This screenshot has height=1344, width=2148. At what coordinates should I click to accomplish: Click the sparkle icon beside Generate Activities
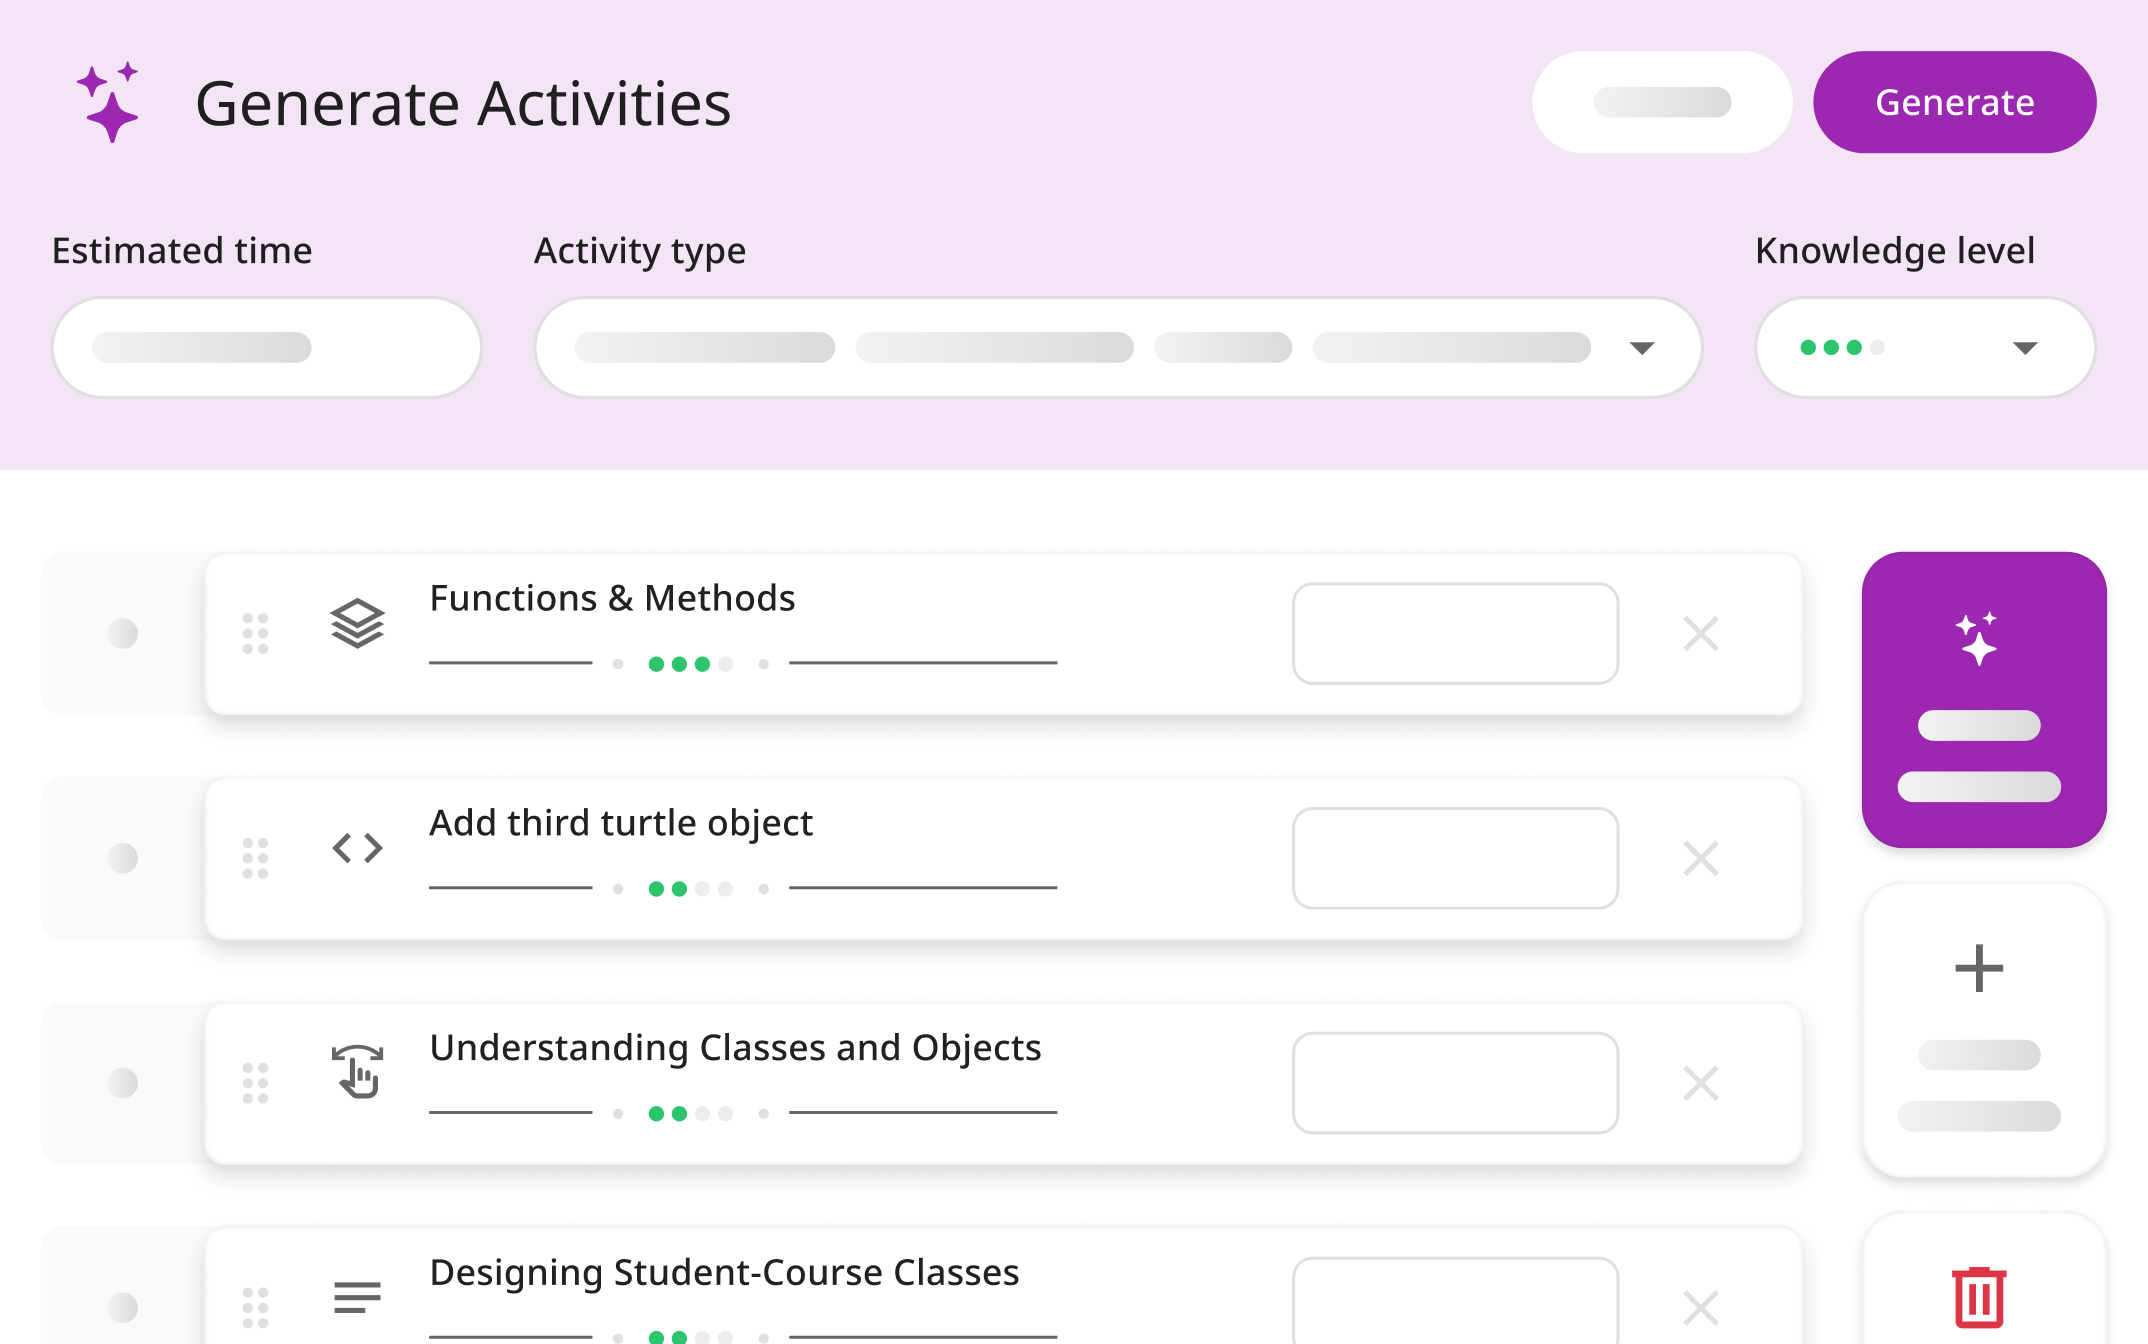click(x=108, y=102)
